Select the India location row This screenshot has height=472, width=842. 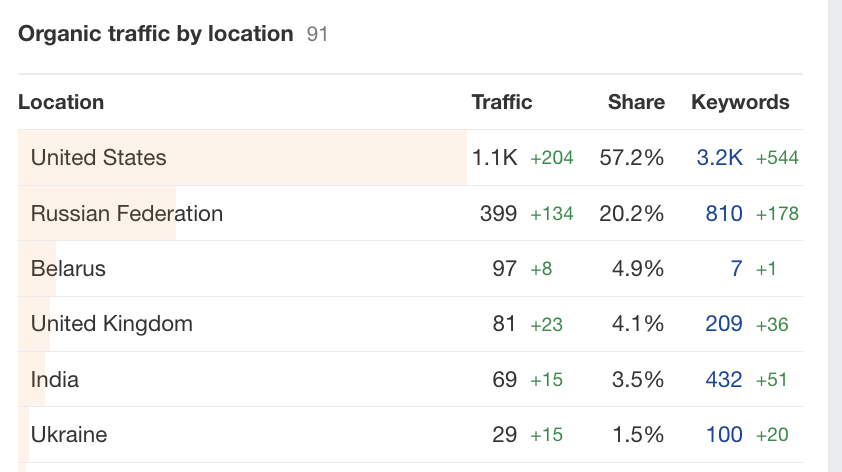tap(410, 379)
